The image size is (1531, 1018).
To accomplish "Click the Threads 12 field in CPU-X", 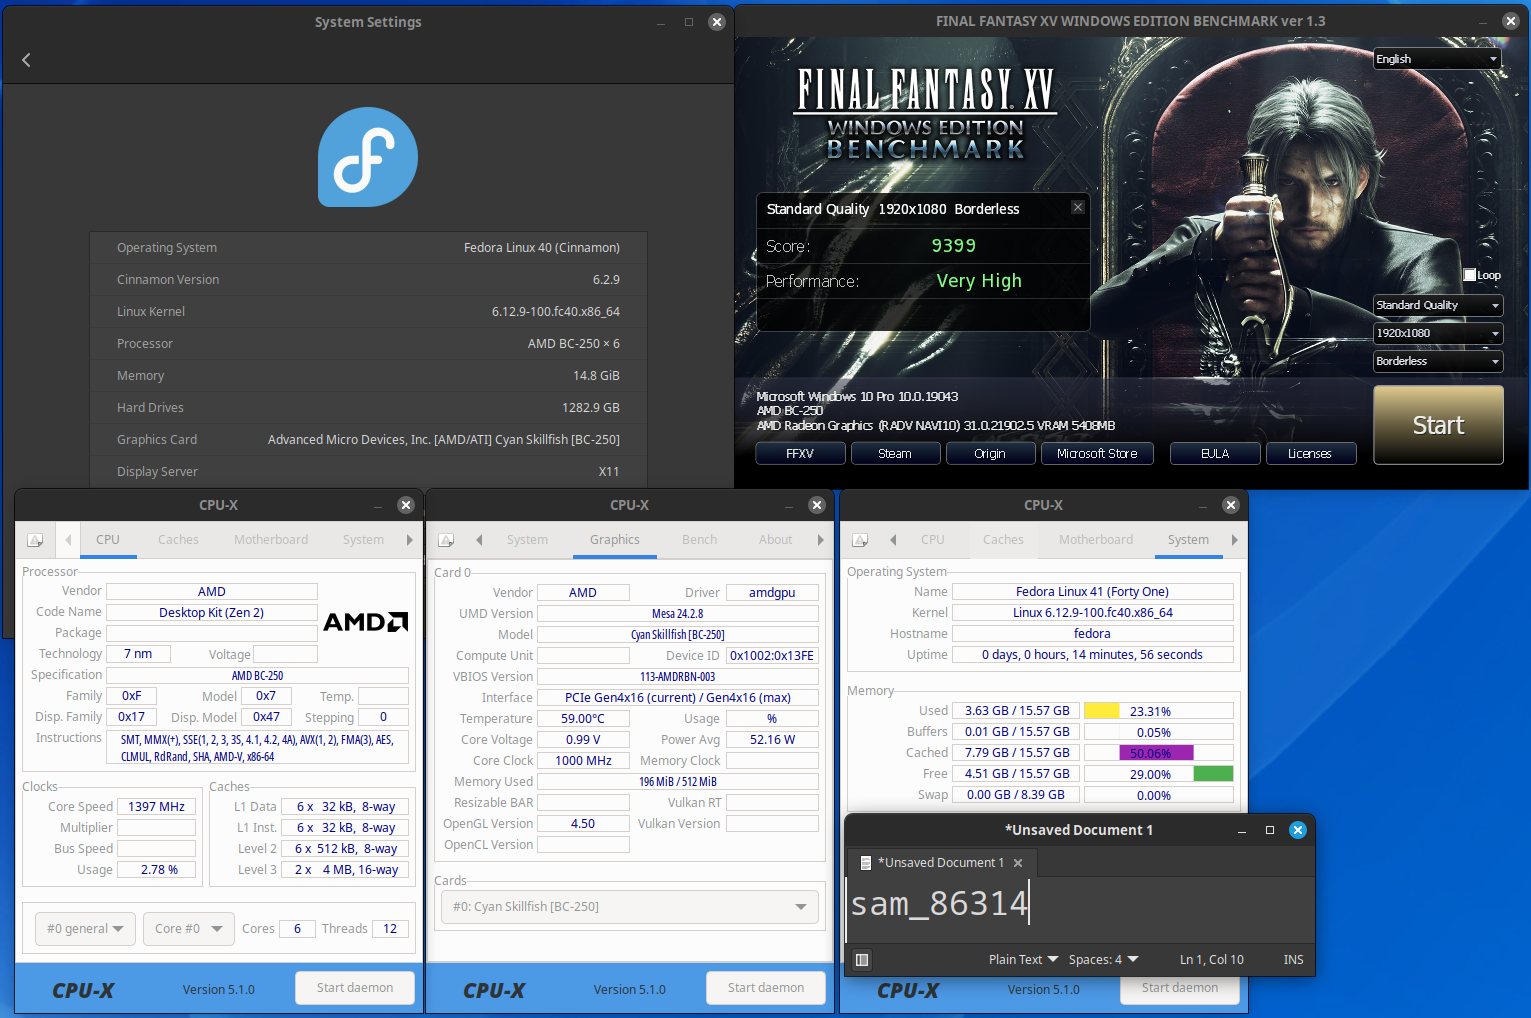I will (390, 929).
